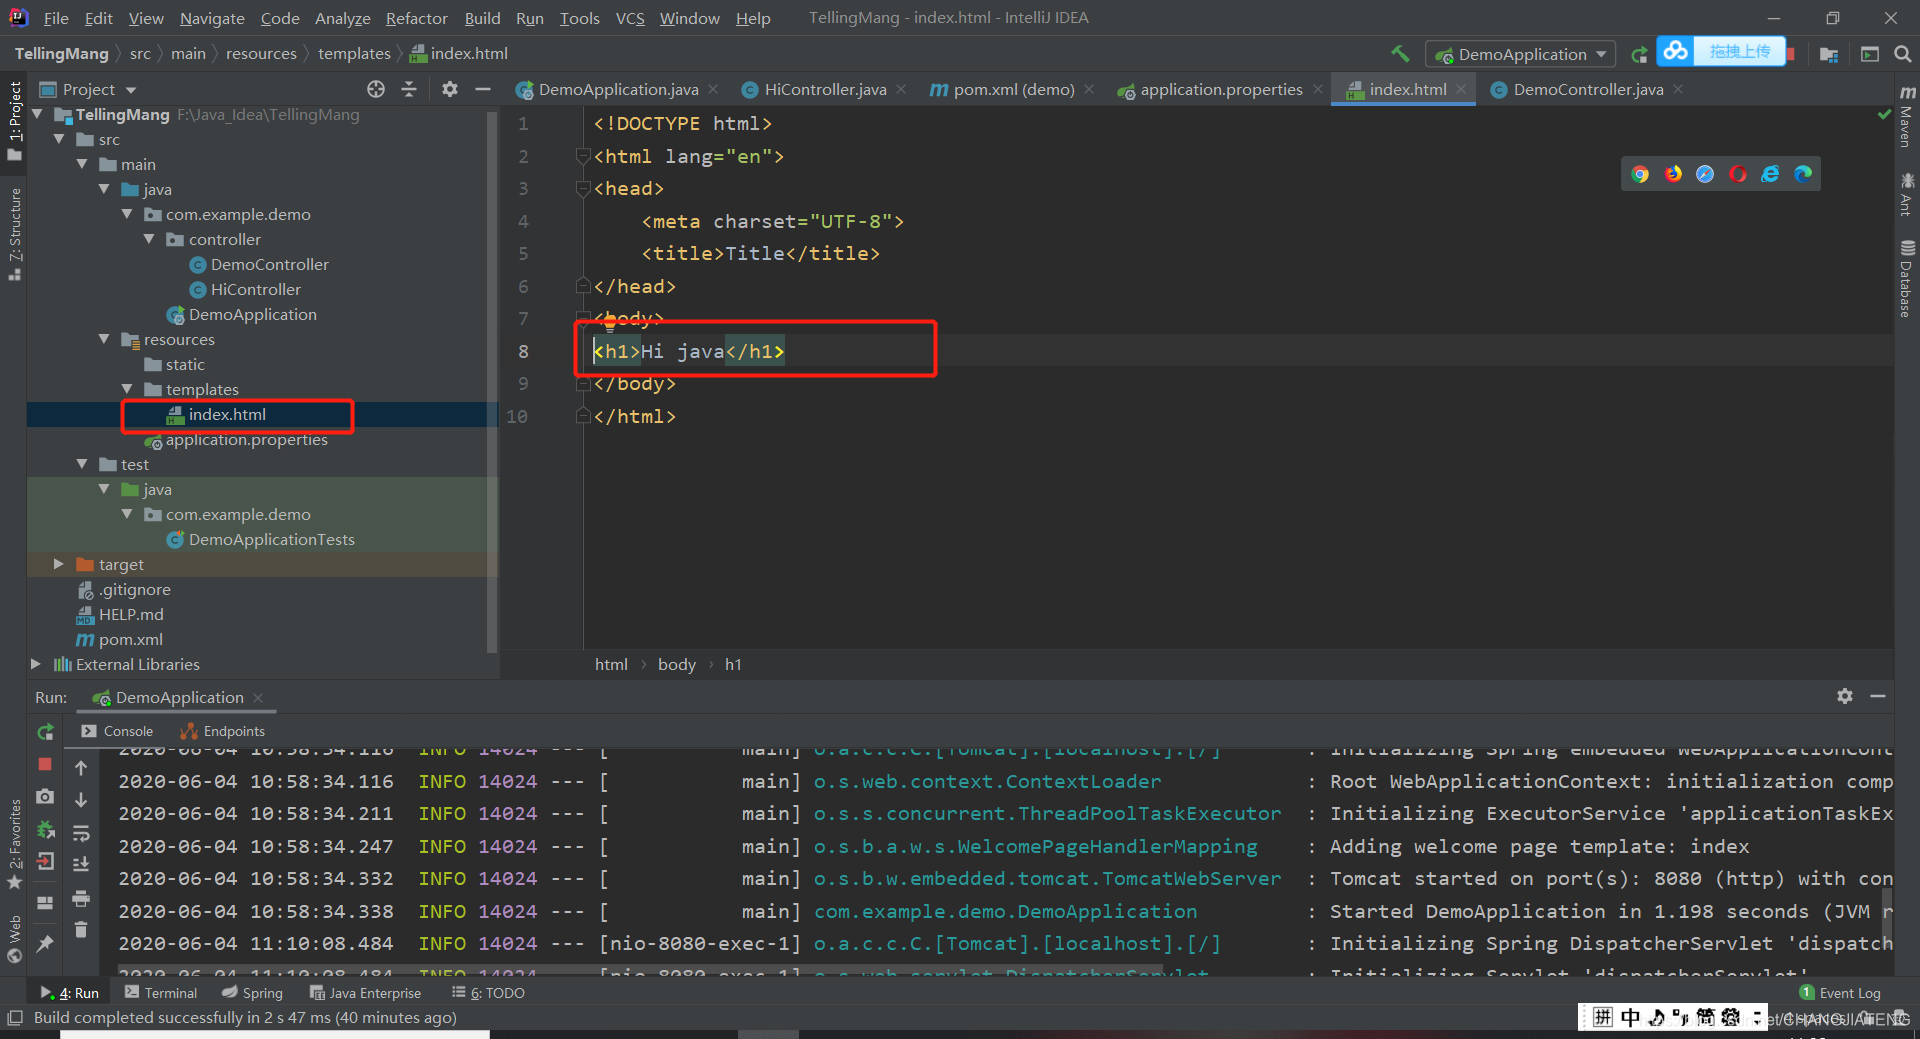Open the DemoApplication run configuration dropdown

[1520, 54]
